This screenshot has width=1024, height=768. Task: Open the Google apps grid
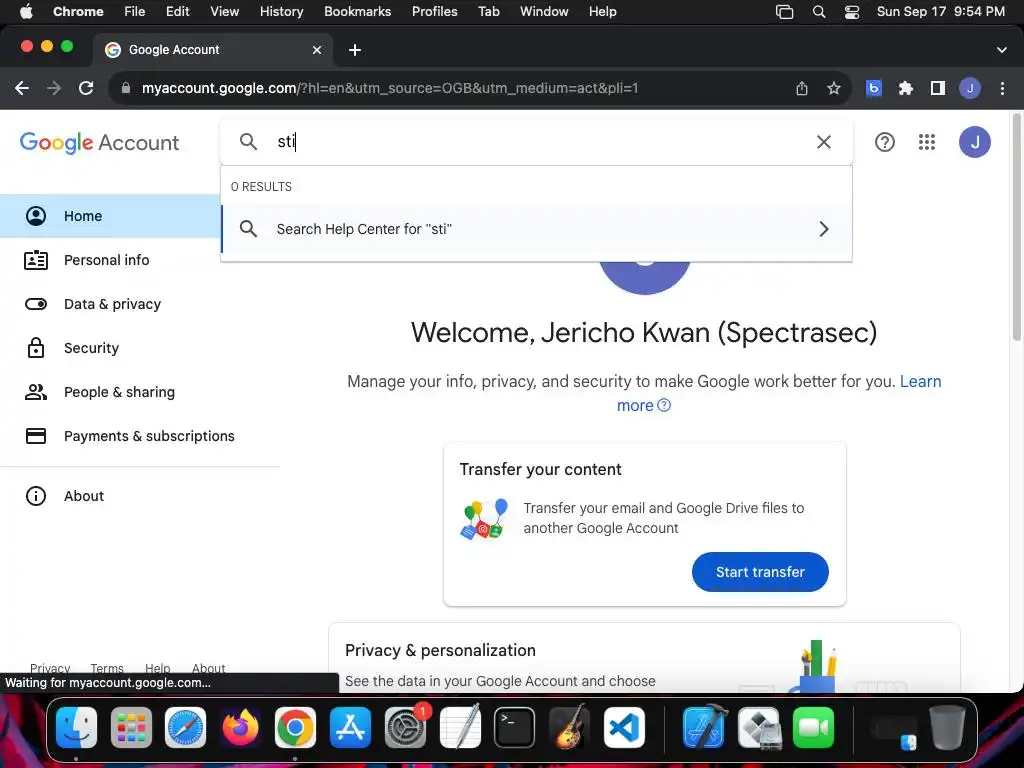(x=927, y=142)
